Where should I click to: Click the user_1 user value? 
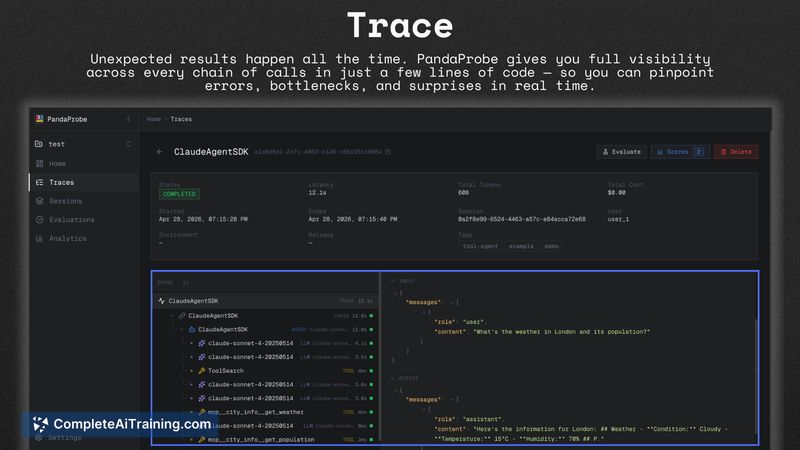click(618, 219)
